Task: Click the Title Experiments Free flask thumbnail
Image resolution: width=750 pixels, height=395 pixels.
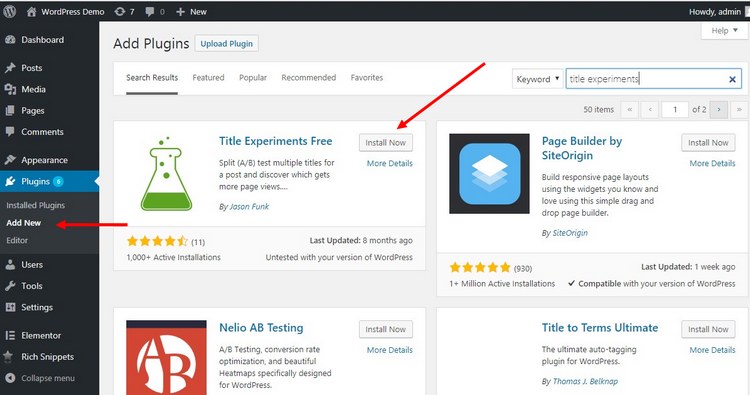Action: click(166, 173)
